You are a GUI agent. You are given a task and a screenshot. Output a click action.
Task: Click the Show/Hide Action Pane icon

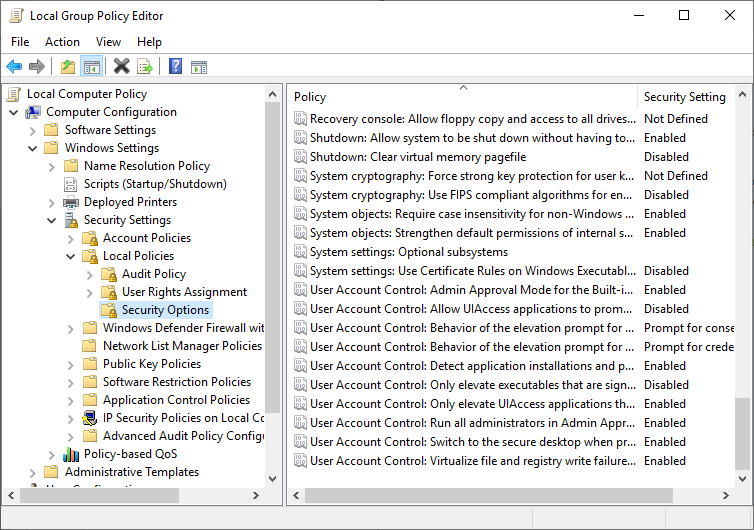click(x=199, y=67)
